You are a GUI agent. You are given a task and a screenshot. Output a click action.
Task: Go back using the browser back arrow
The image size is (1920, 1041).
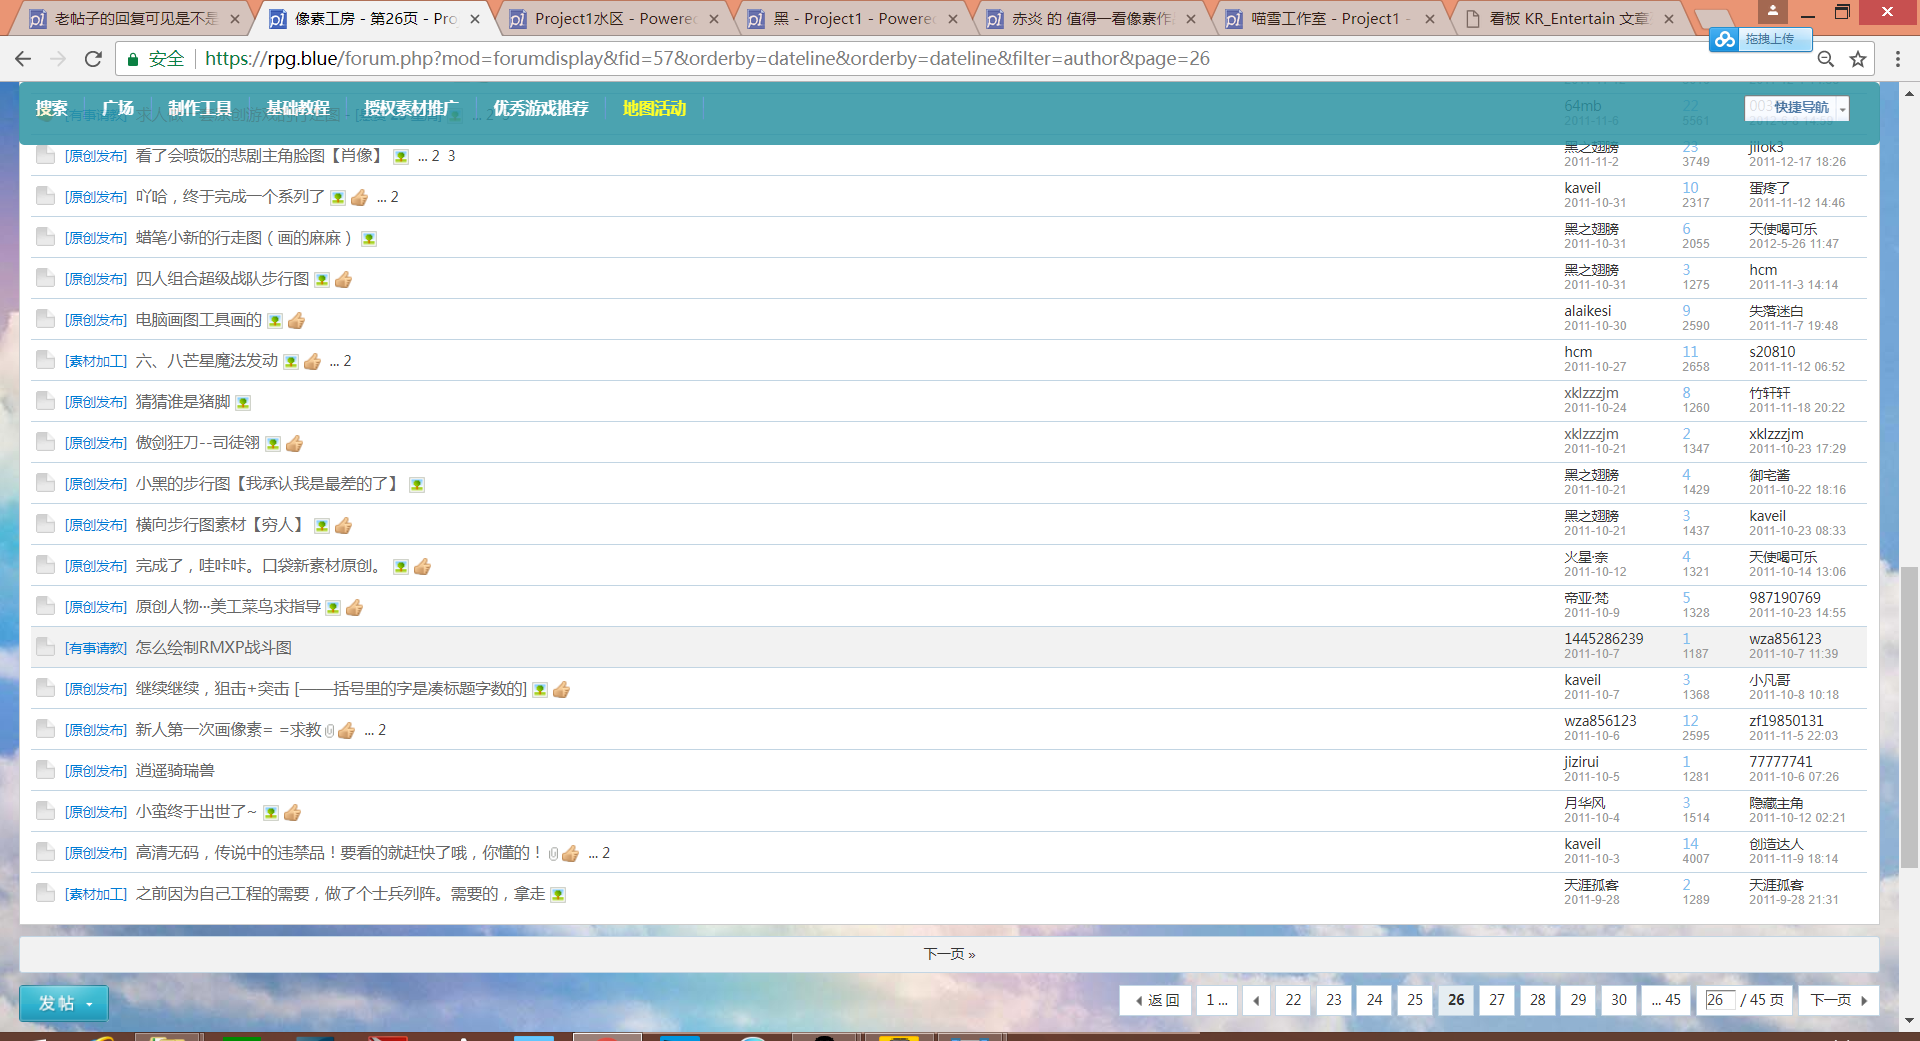tap(23, 59)
